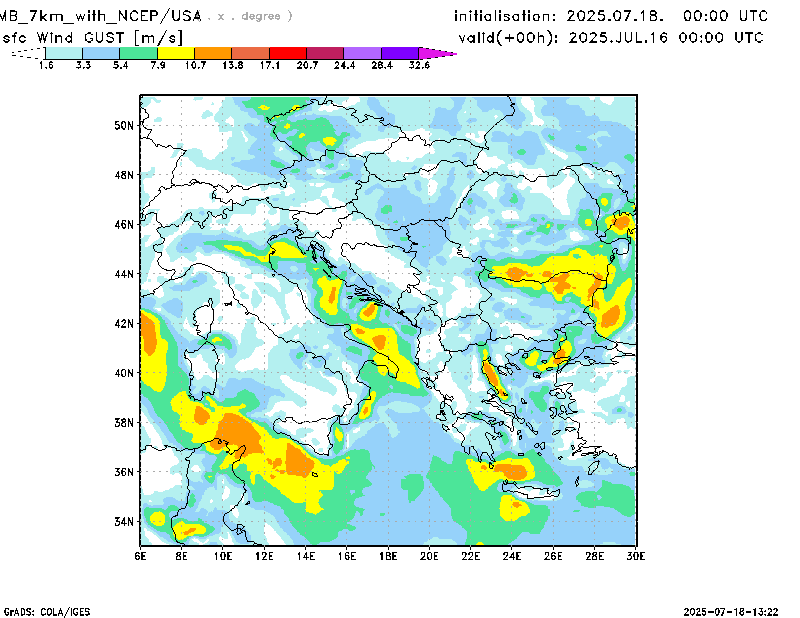800x618 pixels.
Task: Click the 34N latitude label
Action: click(124, 522)
